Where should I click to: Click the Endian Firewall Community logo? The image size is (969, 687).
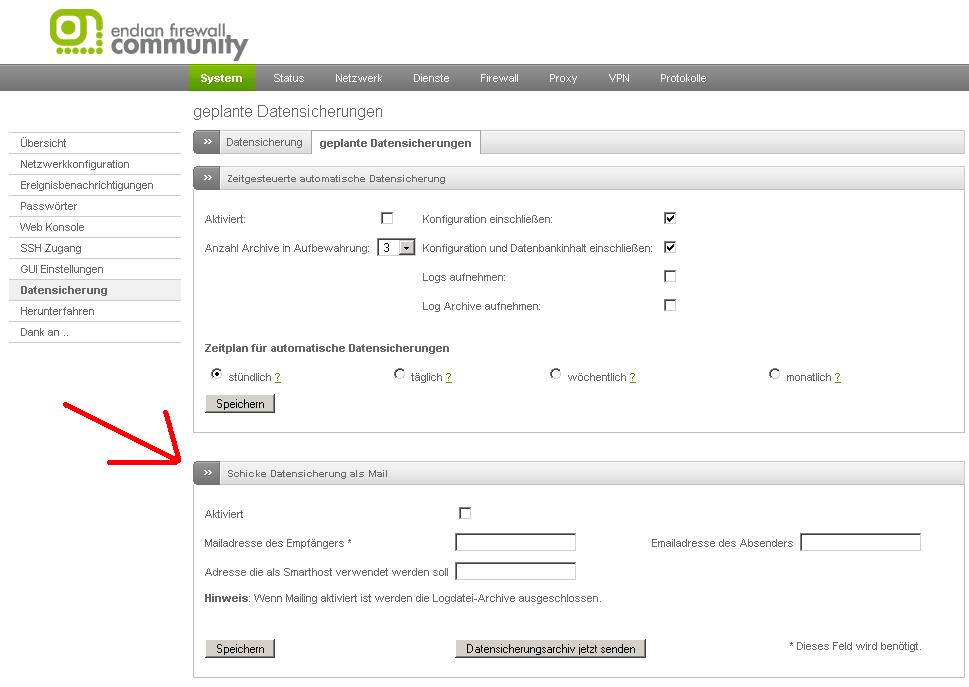149,35
